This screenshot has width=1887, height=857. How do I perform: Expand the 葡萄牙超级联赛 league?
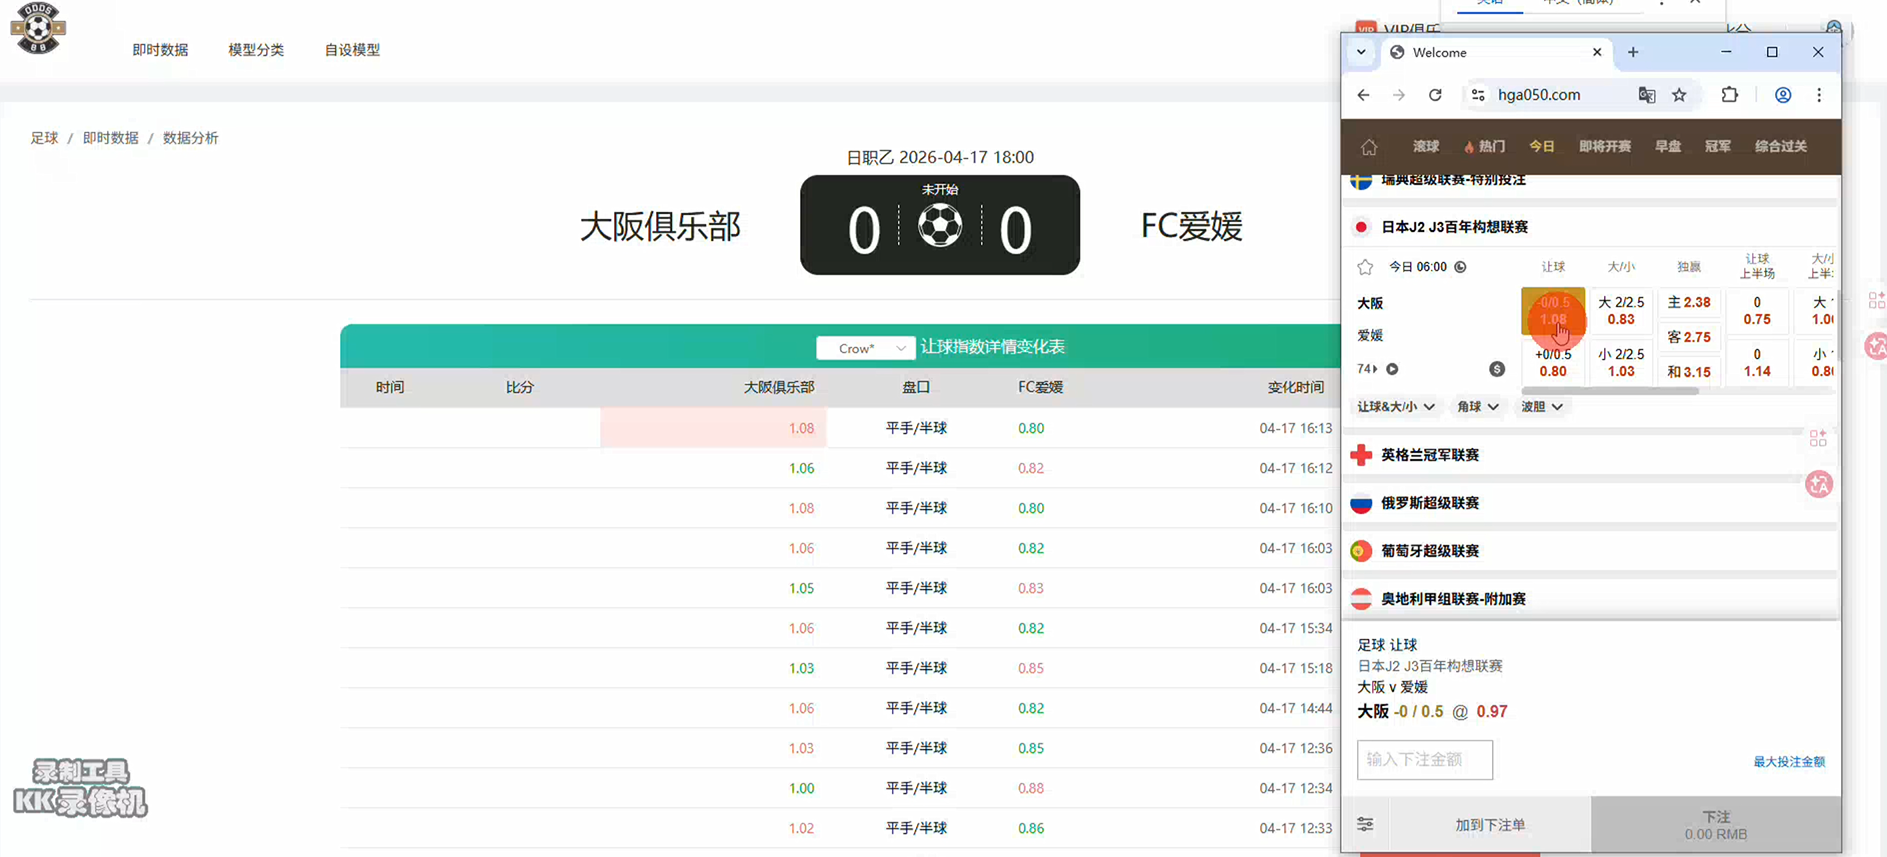(x=1590, y=551)
